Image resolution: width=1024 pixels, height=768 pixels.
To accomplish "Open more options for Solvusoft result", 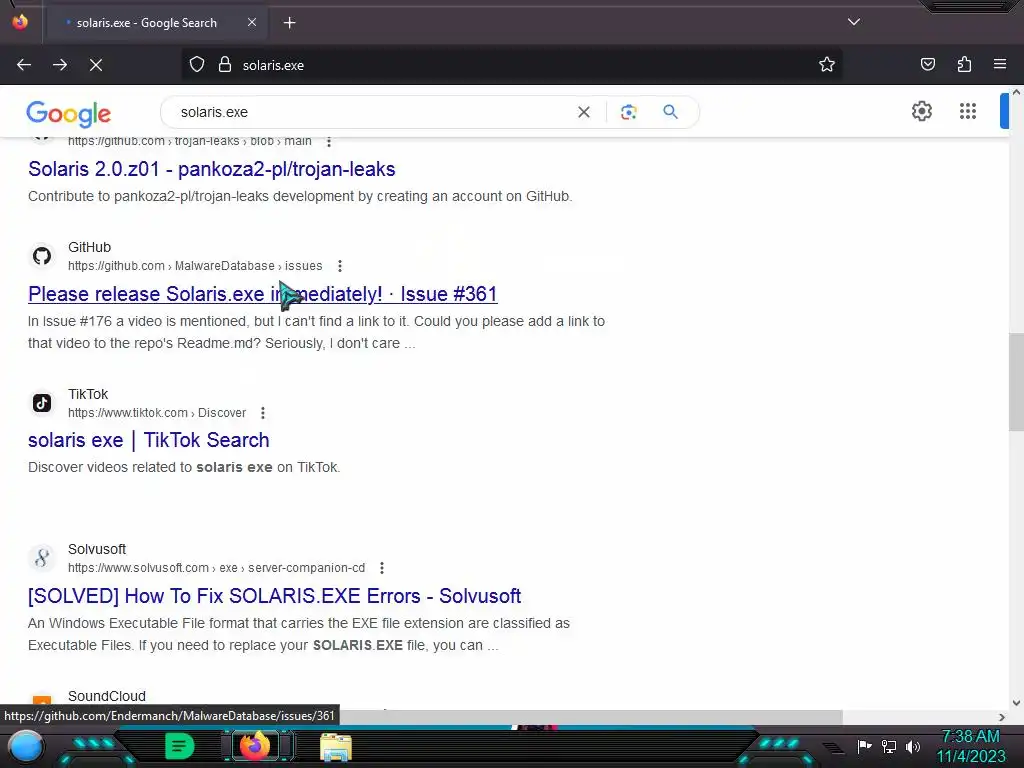I will [382, 568].
